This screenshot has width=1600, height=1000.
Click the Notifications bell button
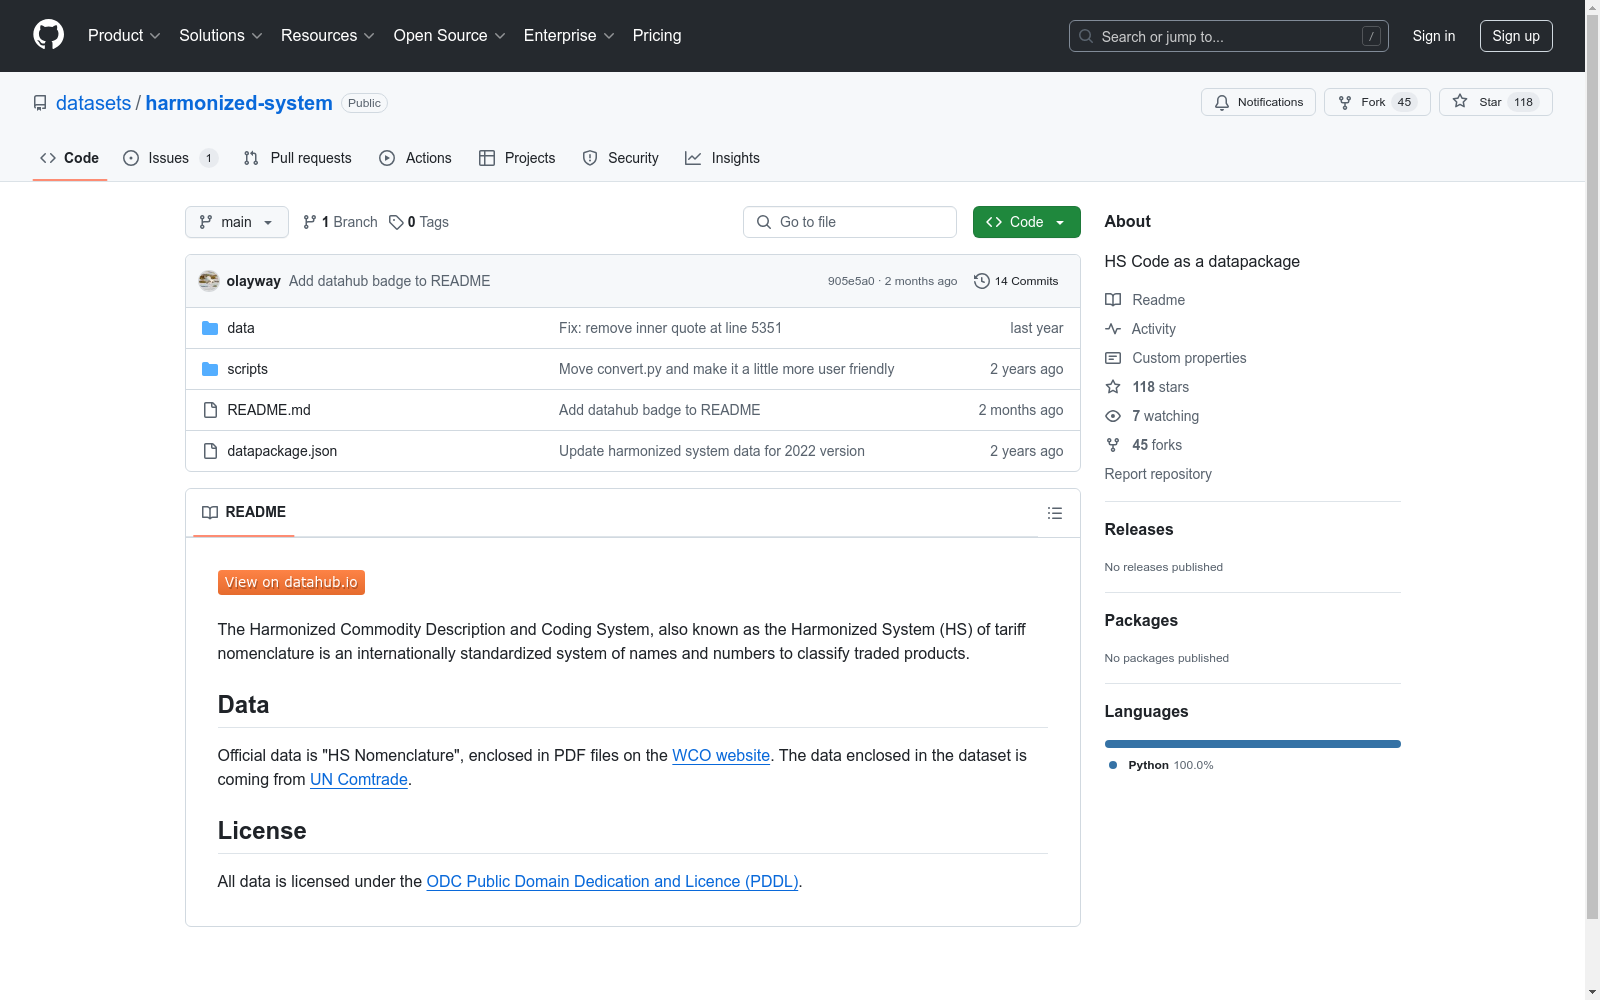pyautogui.click(x=1258, y=102)
